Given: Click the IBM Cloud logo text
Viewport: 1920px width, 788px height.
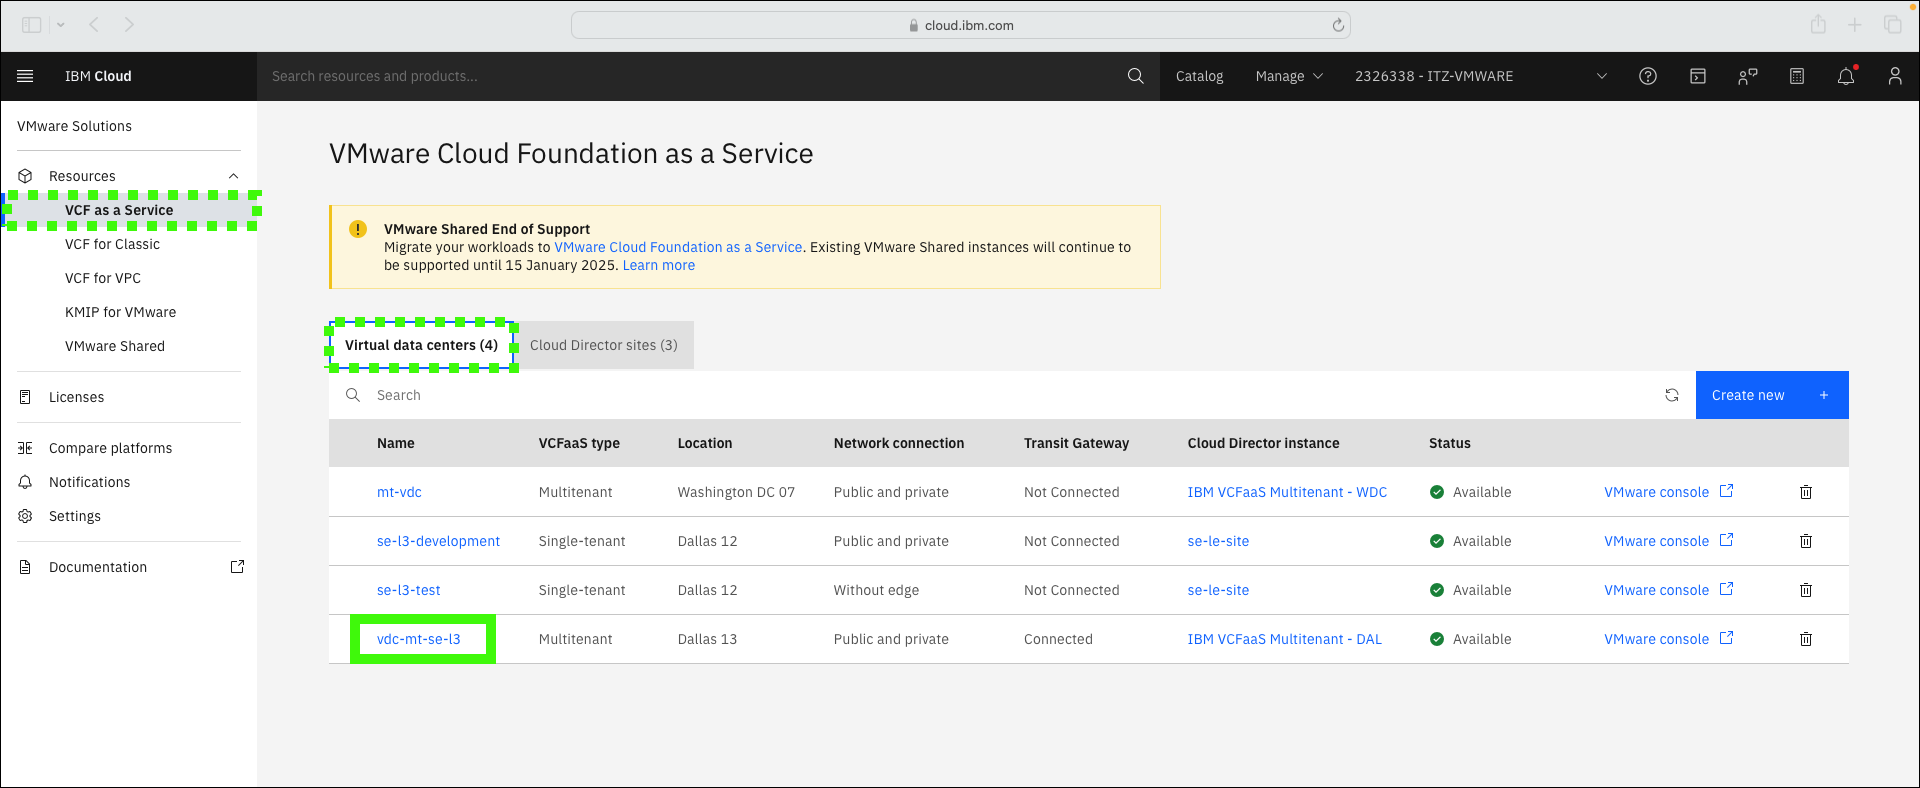Looking at the screenshot, I should (x=98, y=76).
